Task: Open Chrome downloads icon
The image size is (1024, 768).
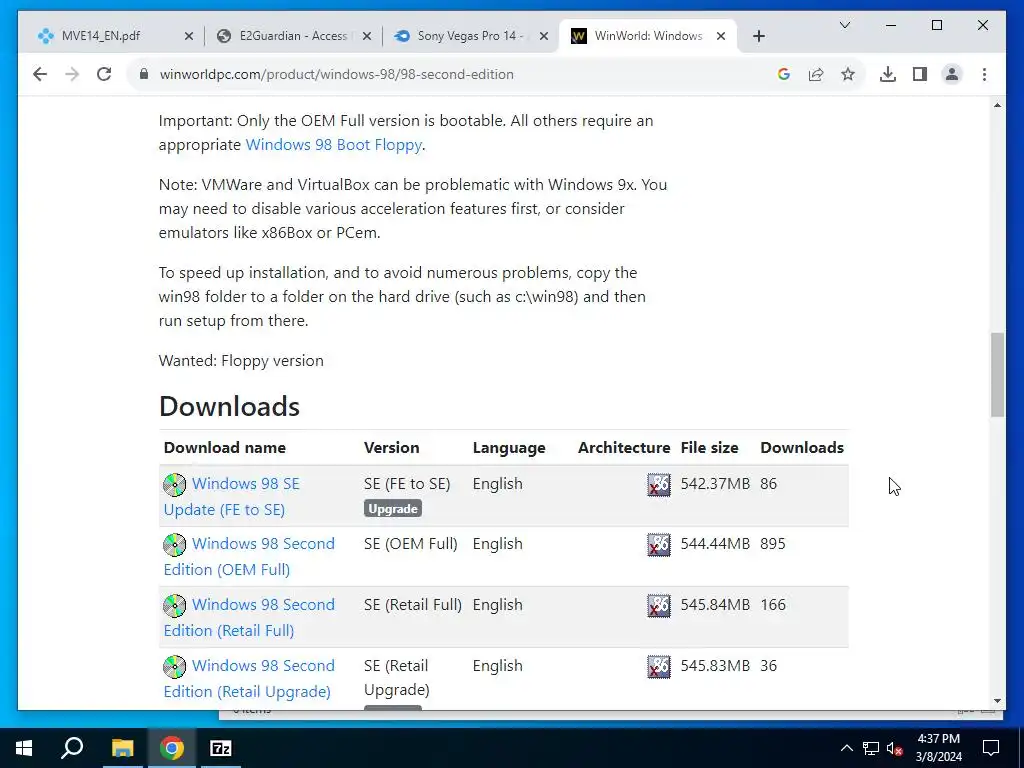Action: 888,74
